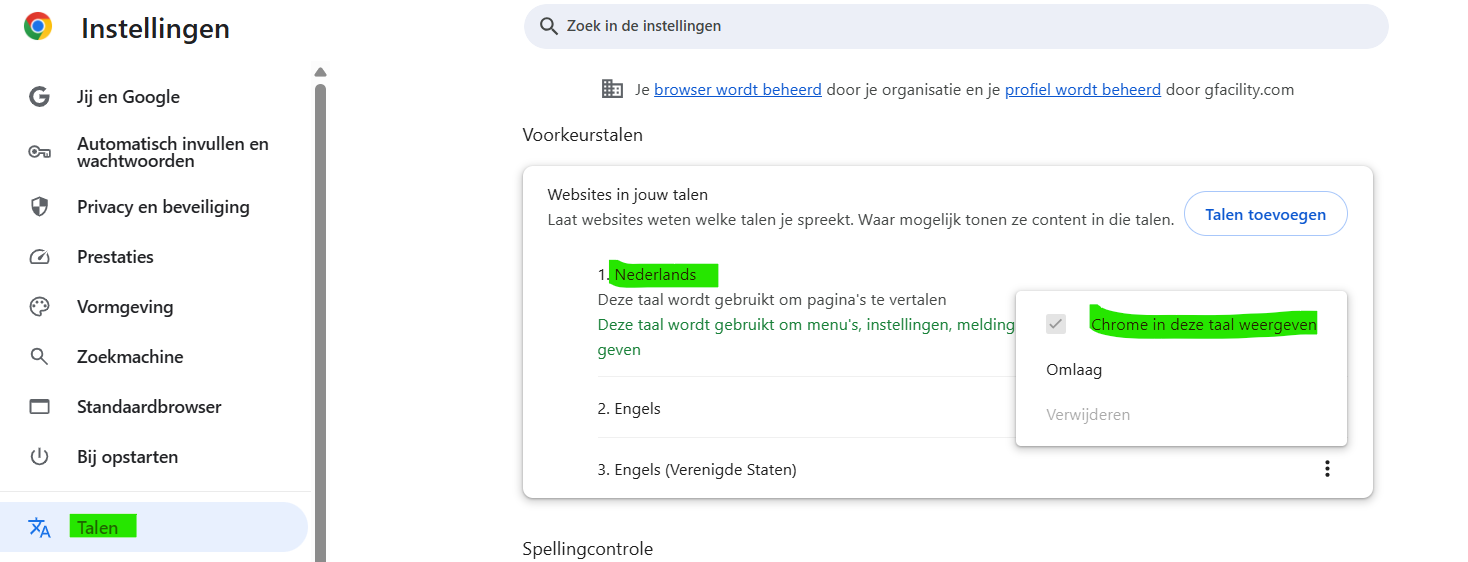The width and height of the screenshot is (1468, 562).
Task: Go to Standaardbrowser settings
Action: point(149,407)
